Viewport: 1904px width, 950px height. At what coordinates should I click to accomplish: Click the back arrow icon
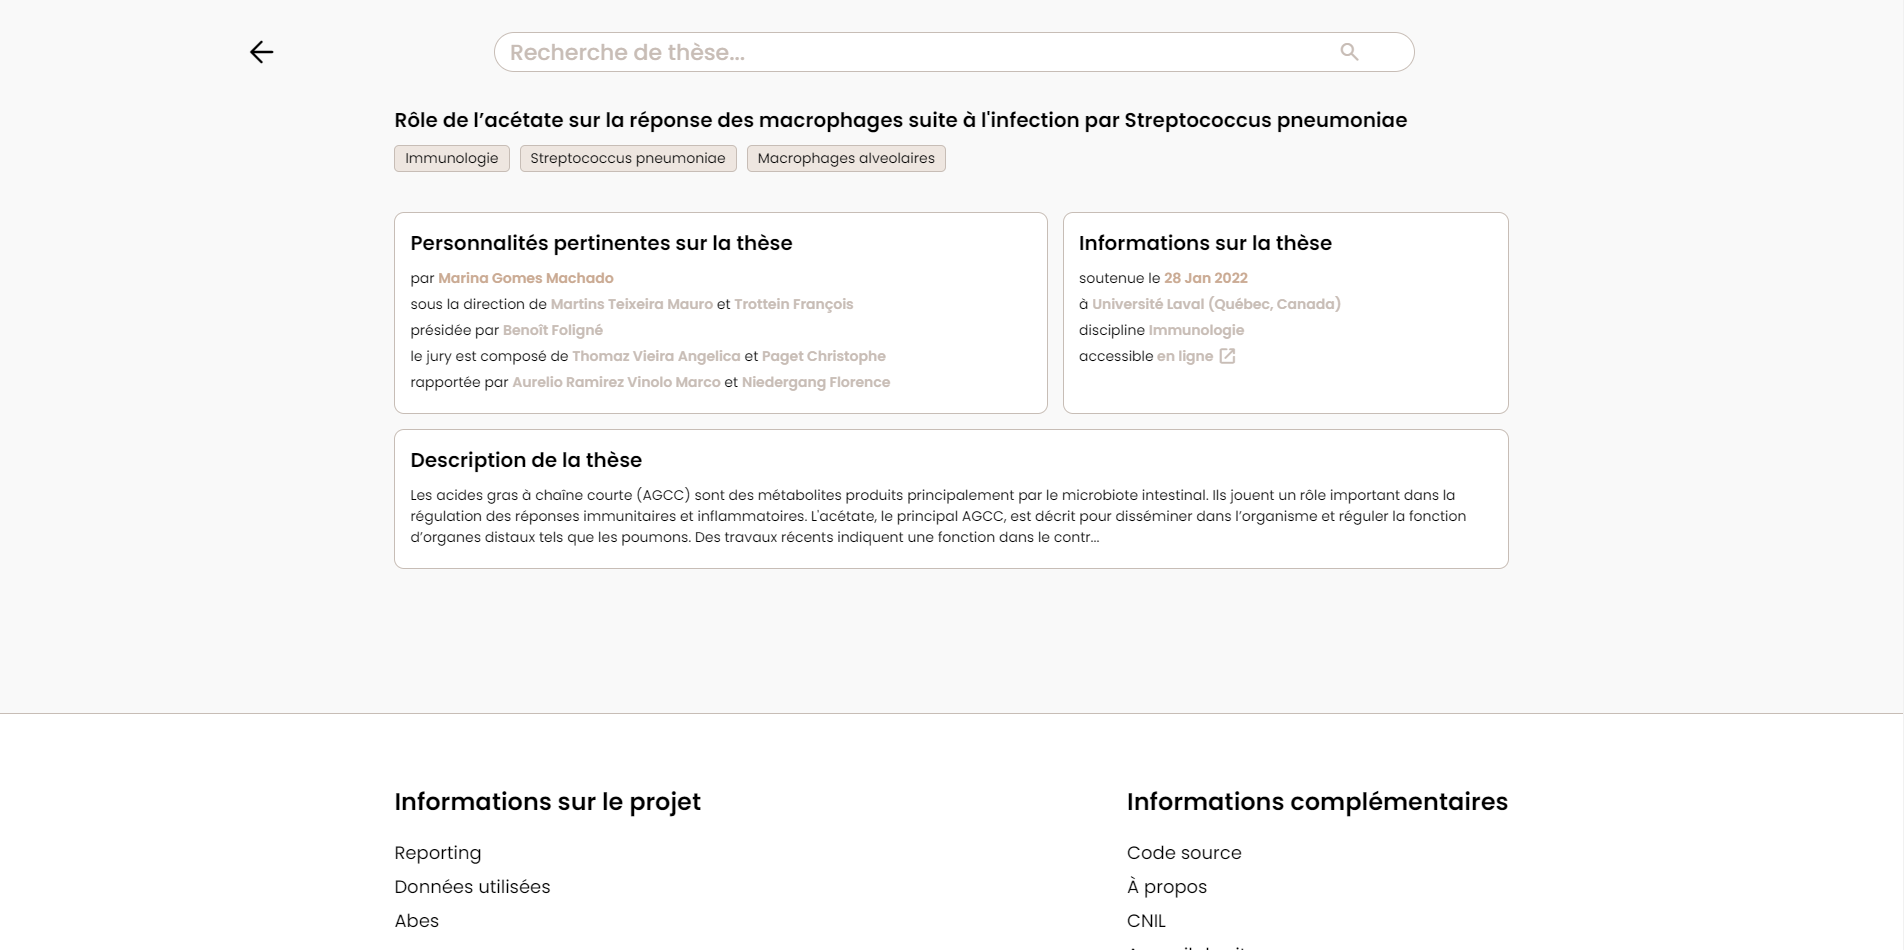261,52
